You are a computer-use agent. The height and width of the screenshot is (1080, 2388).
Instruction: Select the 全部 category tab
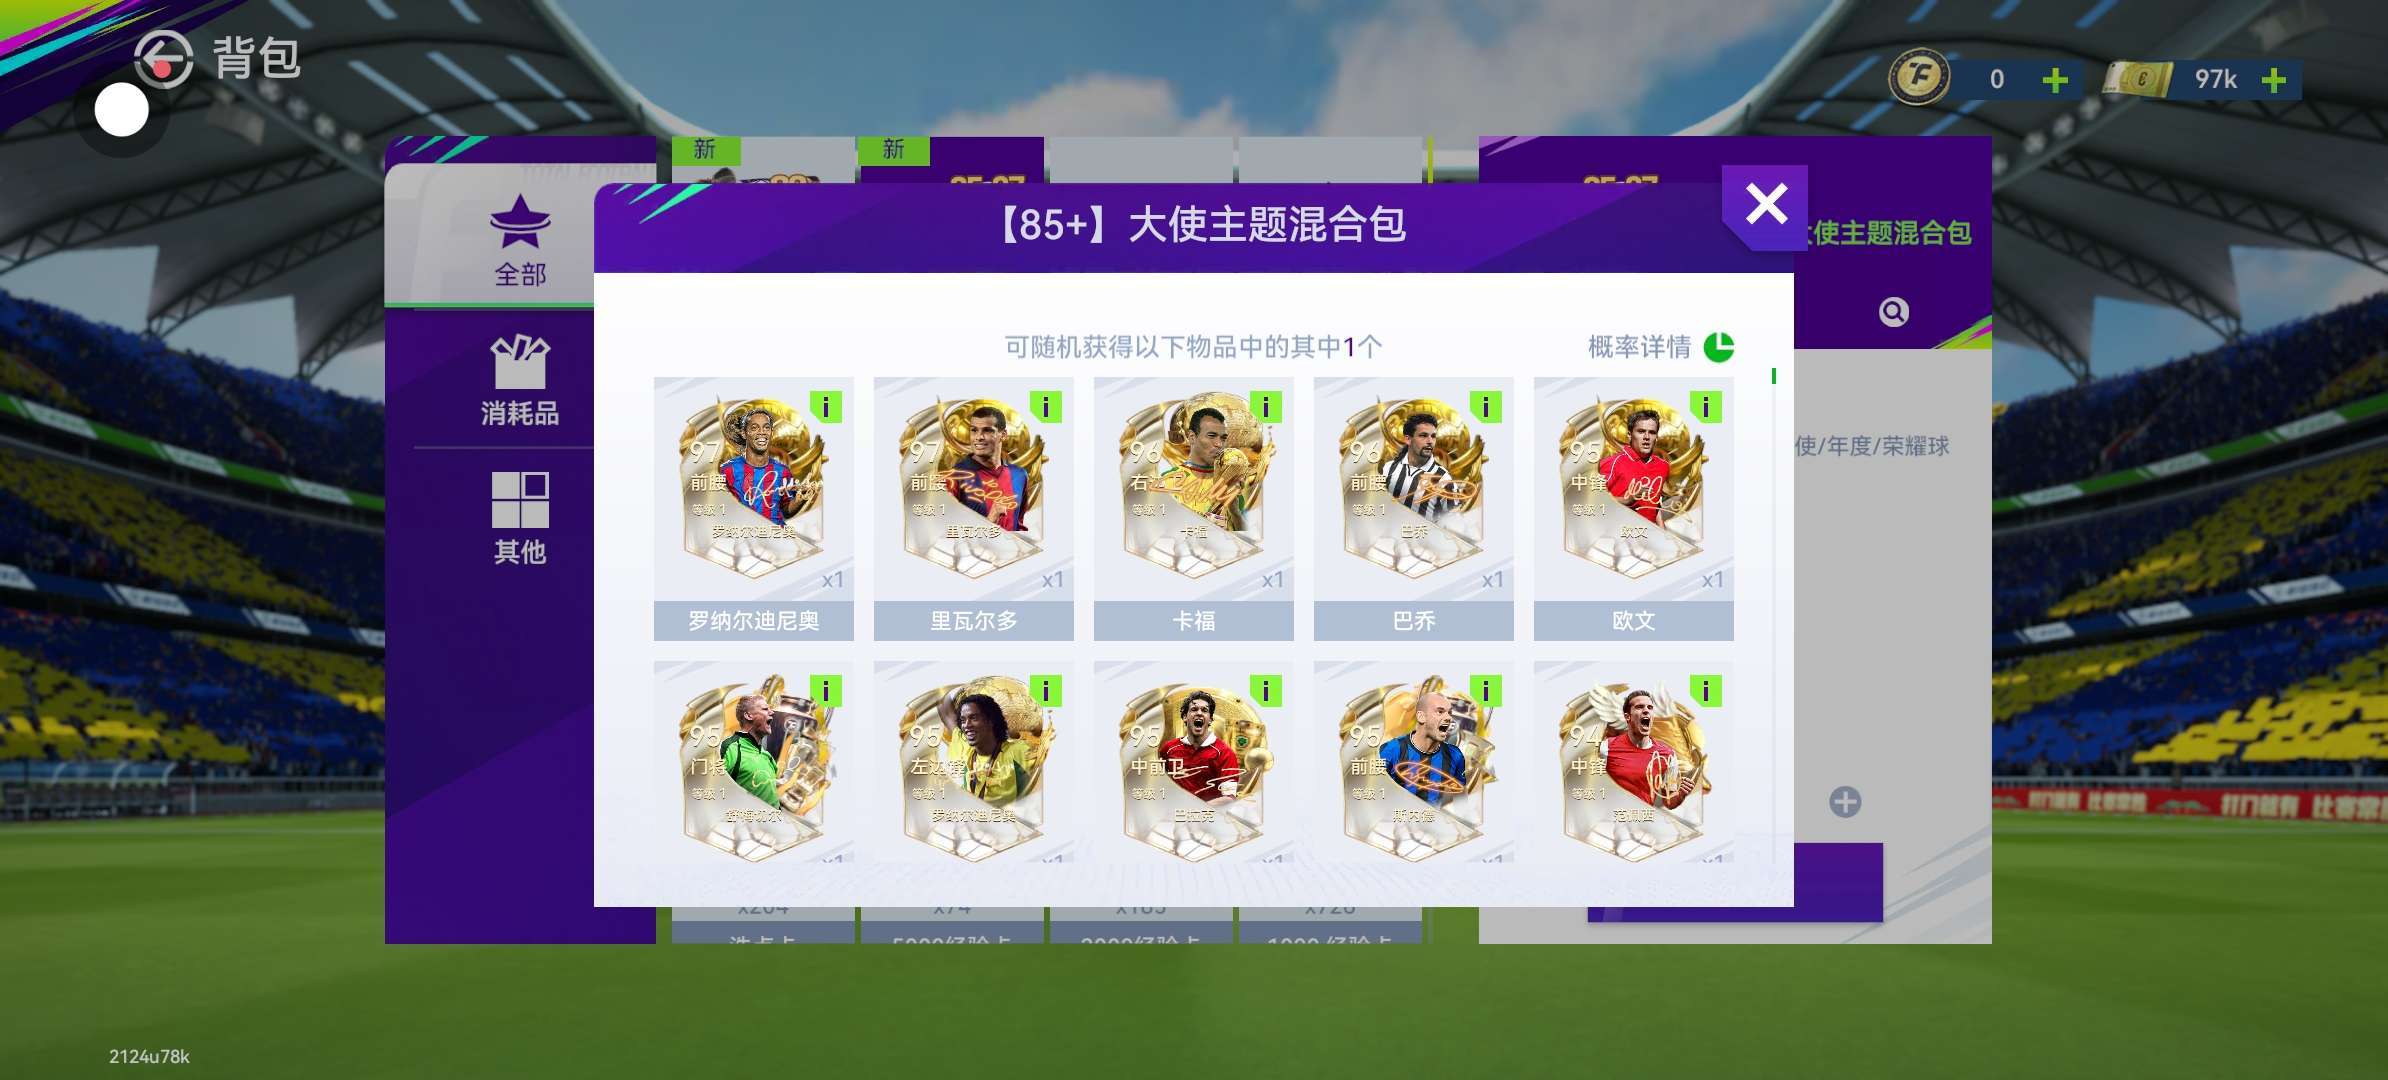click(520, 240)
